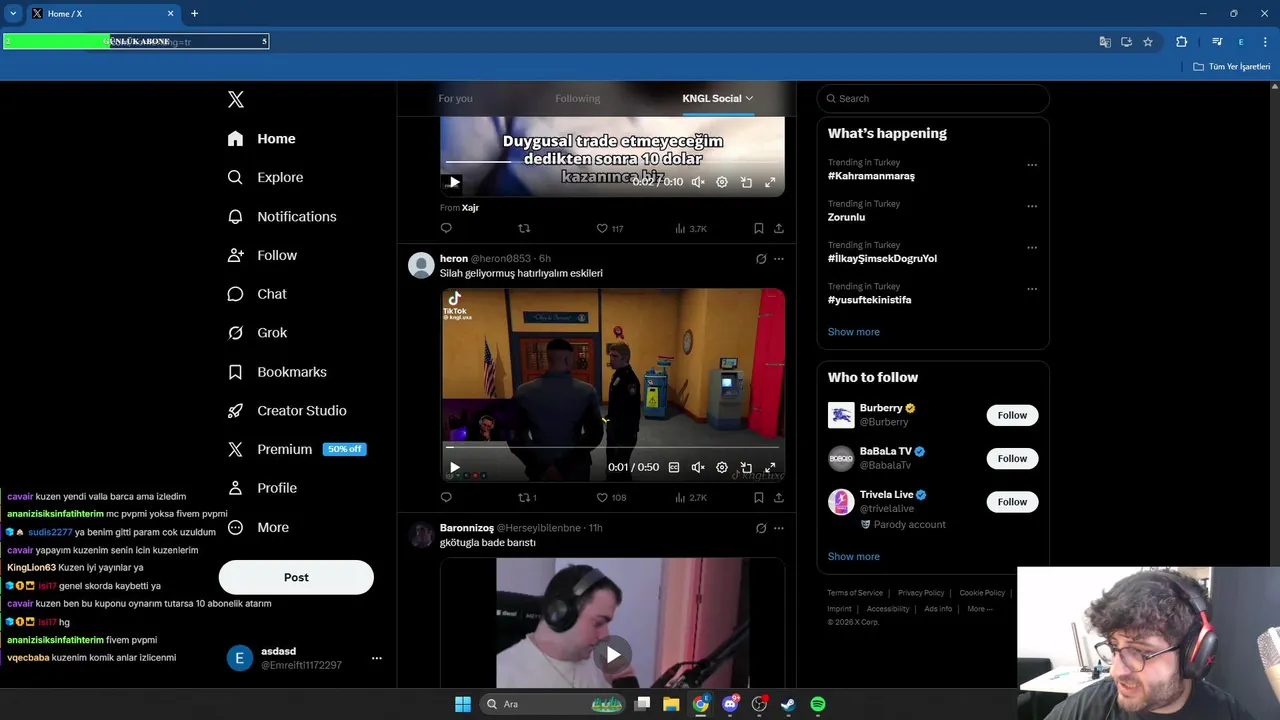Viewport: 1280px width, 720px height.
Task: Open #Kahramanmaraş trending topic
Action: [x=871, y=176]
